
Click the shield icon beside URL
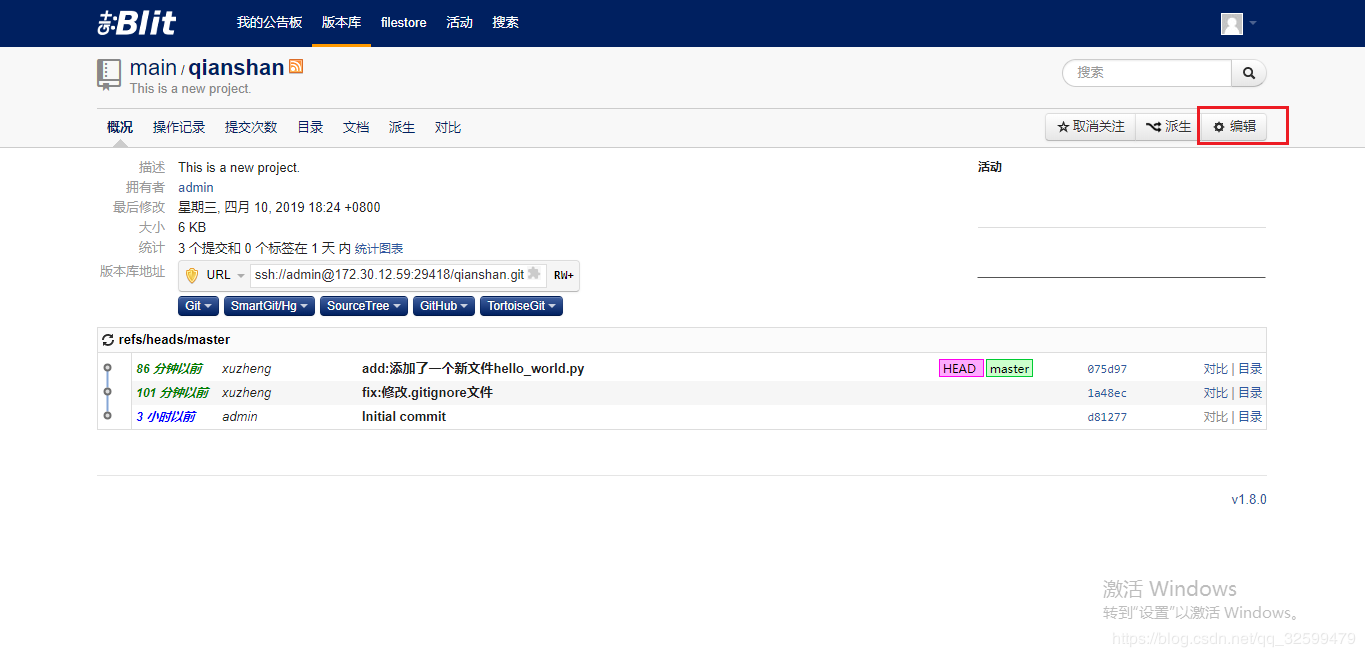[x=192, y=275]
